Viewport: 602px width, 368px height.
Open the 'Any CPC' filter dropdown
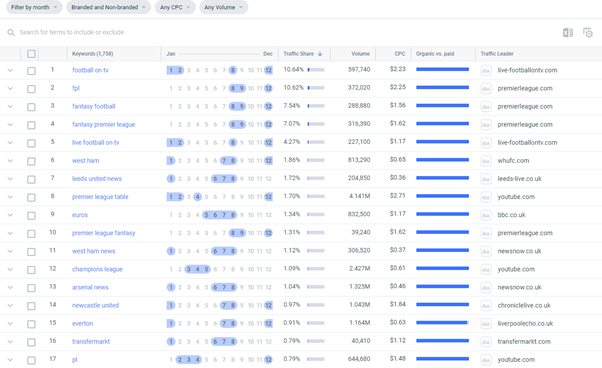click(x=175, y=7)
